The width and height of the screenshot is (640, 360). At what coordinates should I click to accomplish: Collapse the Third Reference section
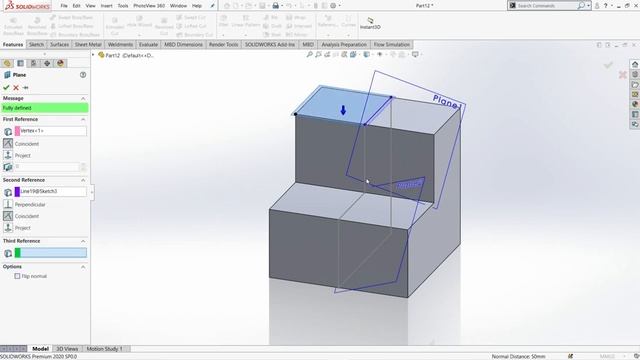[x=83, y=241]
